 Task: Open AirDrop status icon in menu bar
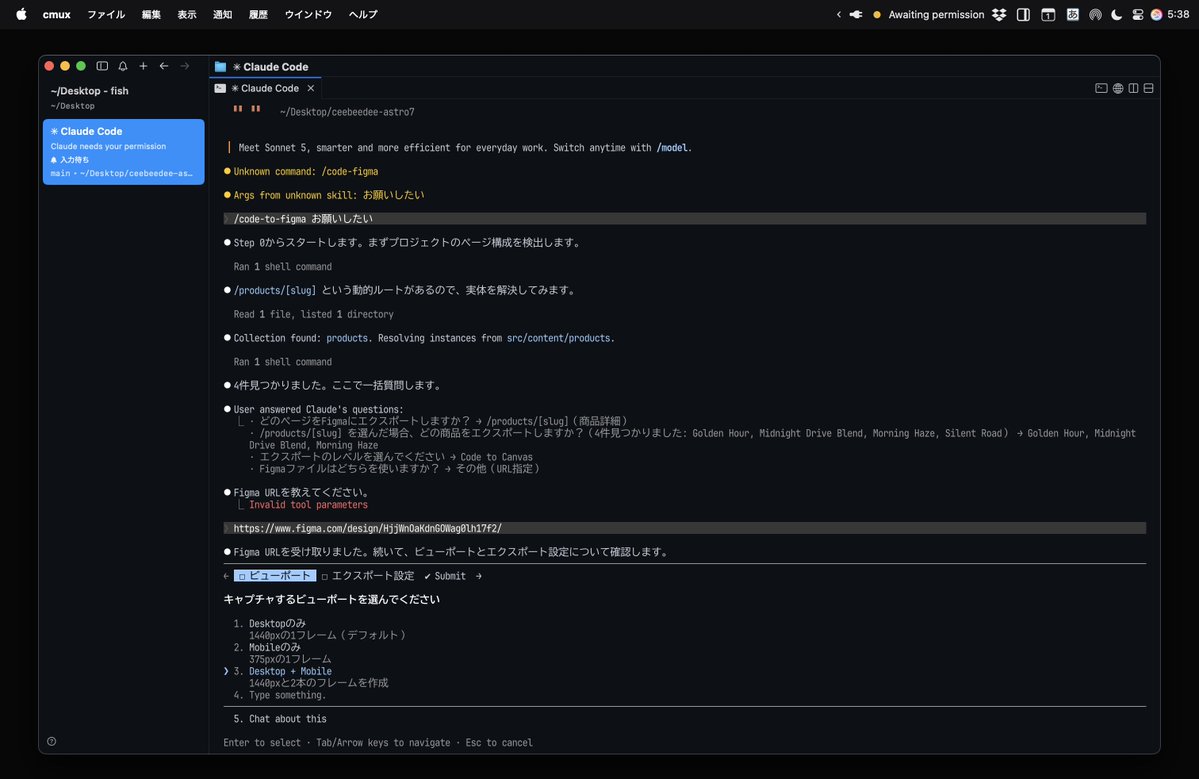1095,14
